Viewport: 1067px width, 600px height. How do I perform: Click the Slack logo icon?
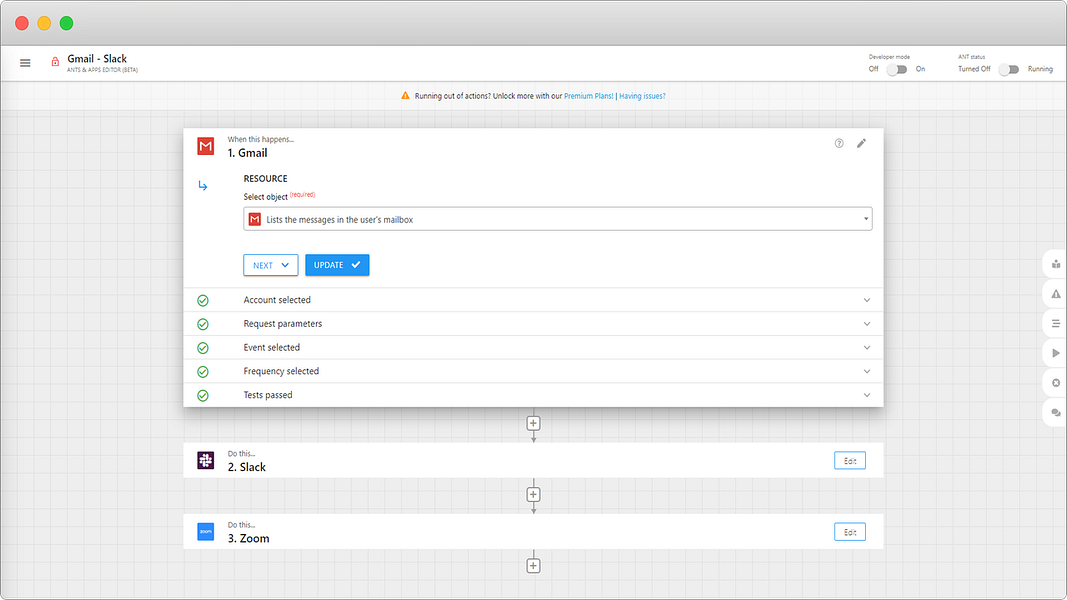pos(206,461)
